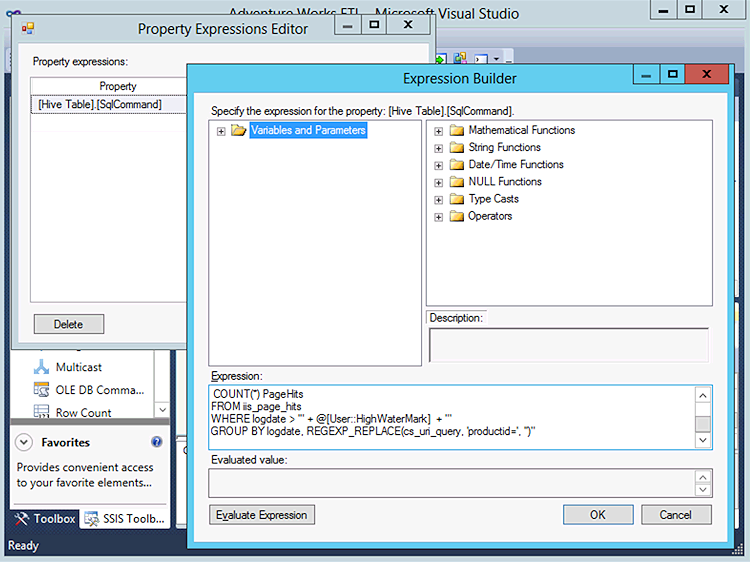The image size is (750, 562).
Task: Minimize the Expression Builder dialog
Action: pyautogui.click(x=646, y=74)
